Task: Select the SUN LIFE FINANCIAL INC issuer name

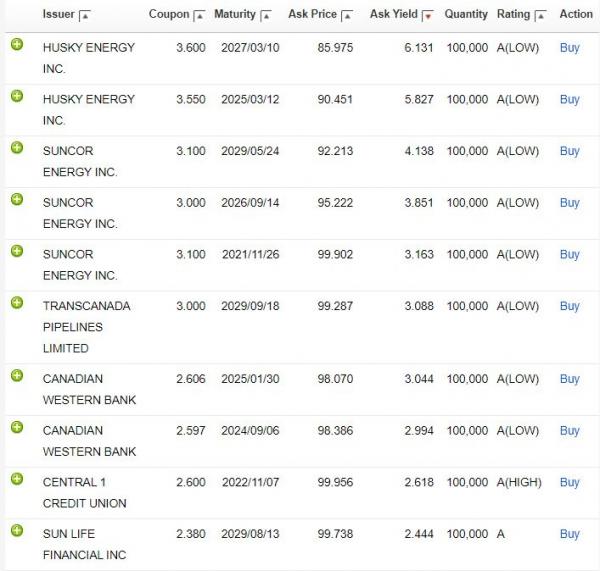Action: [85, 545]
